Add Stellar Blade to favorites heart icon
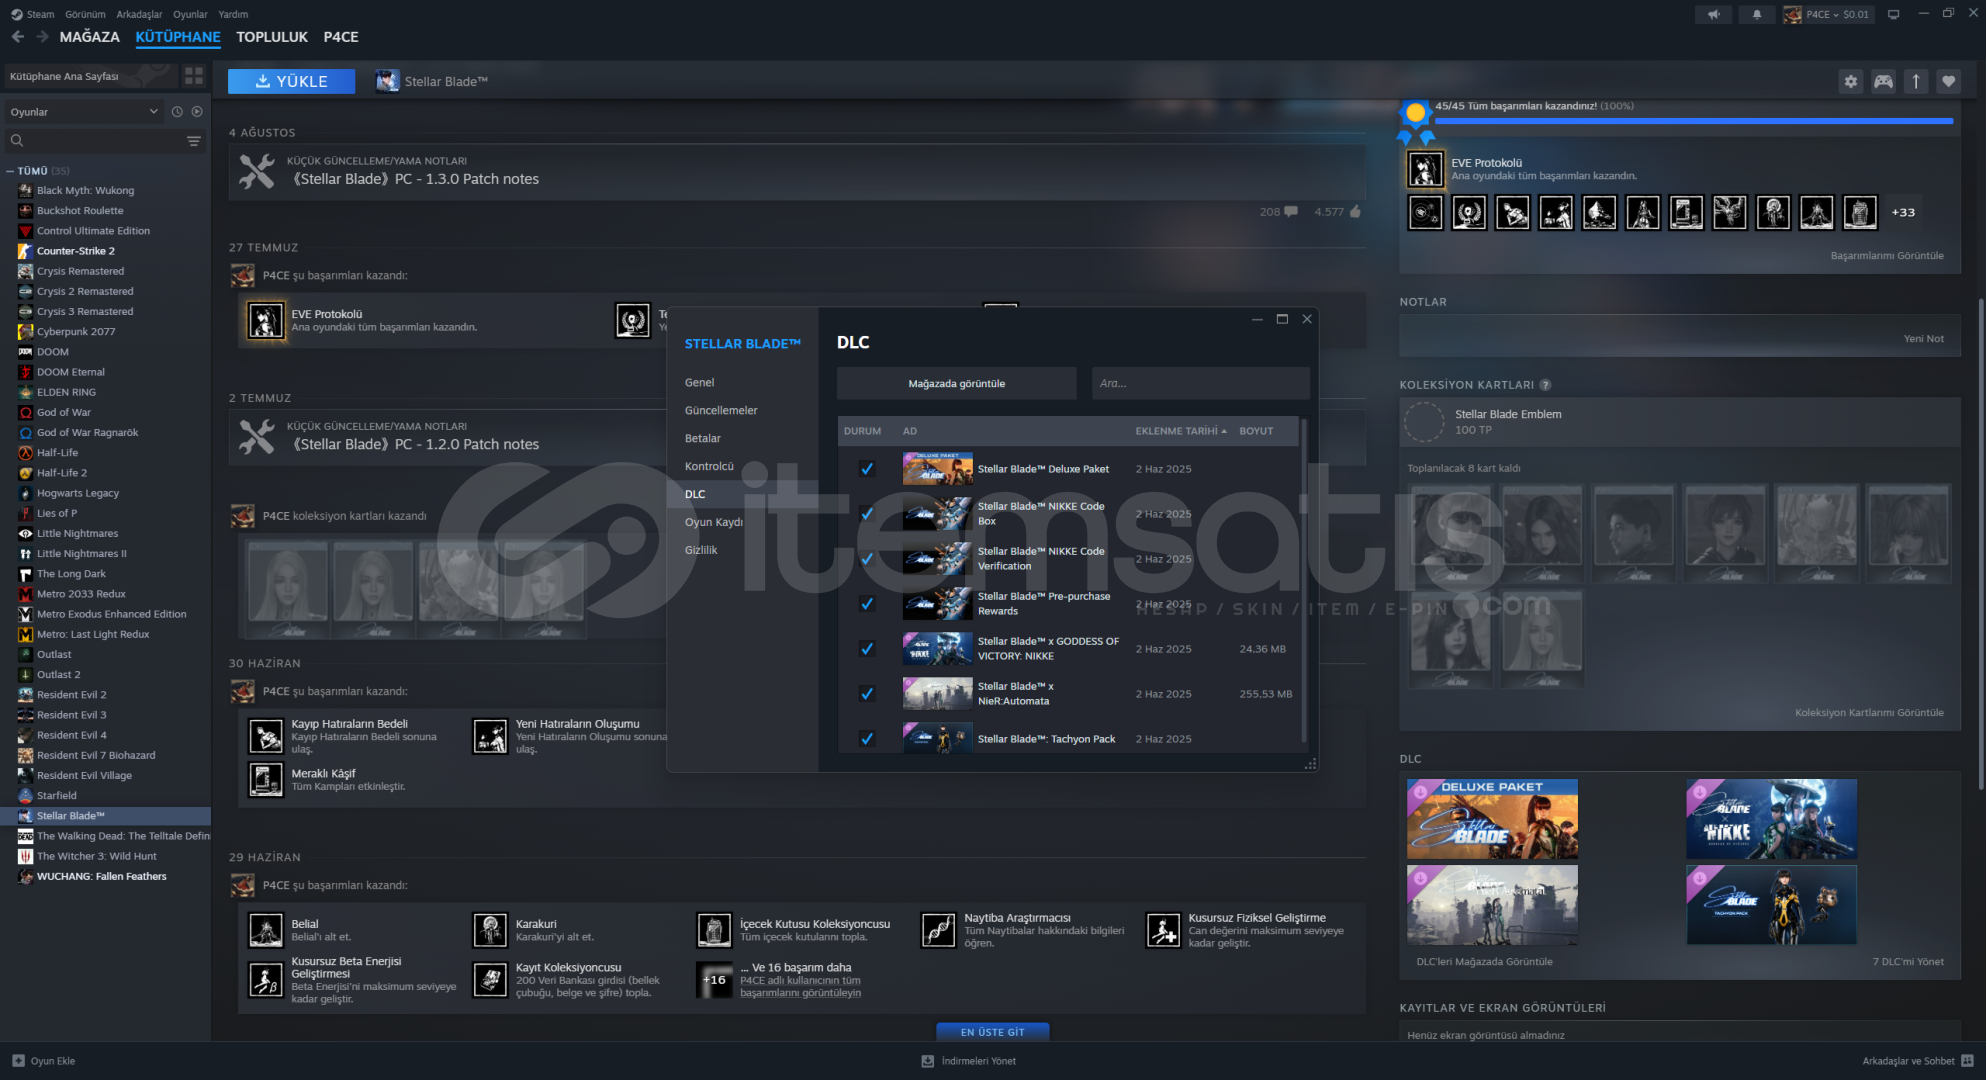This screenshot has width=1986, height=1080. pos(1948,82)
